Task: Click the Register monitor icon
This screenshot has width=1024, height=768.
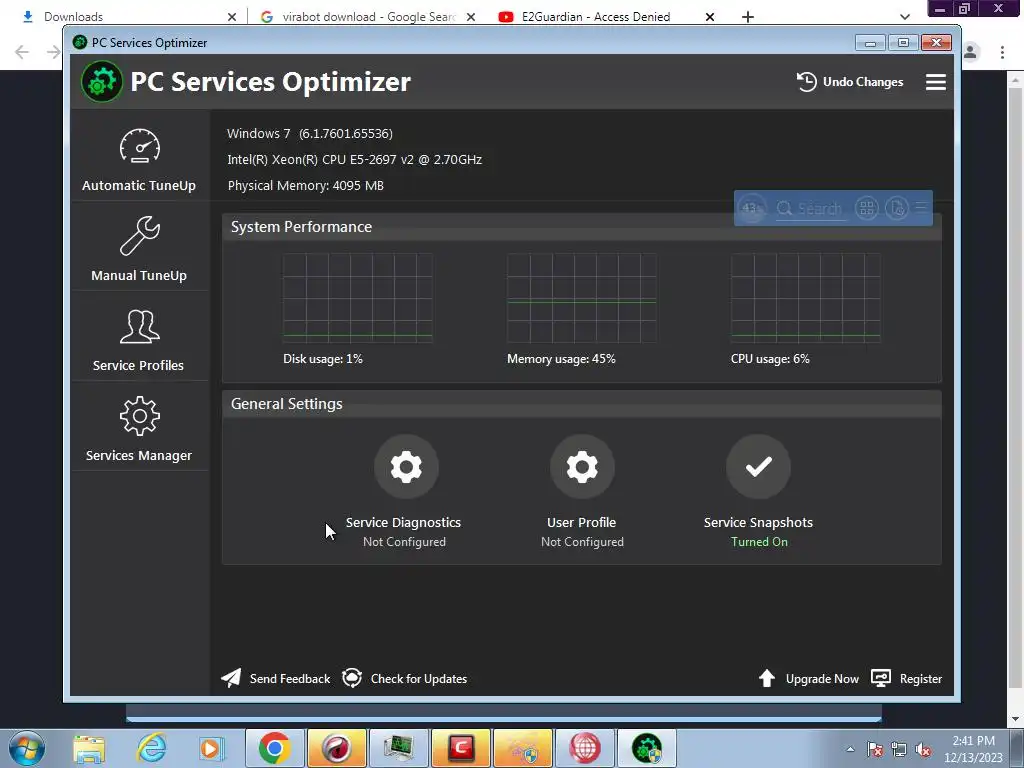Action: coord(881,678)
